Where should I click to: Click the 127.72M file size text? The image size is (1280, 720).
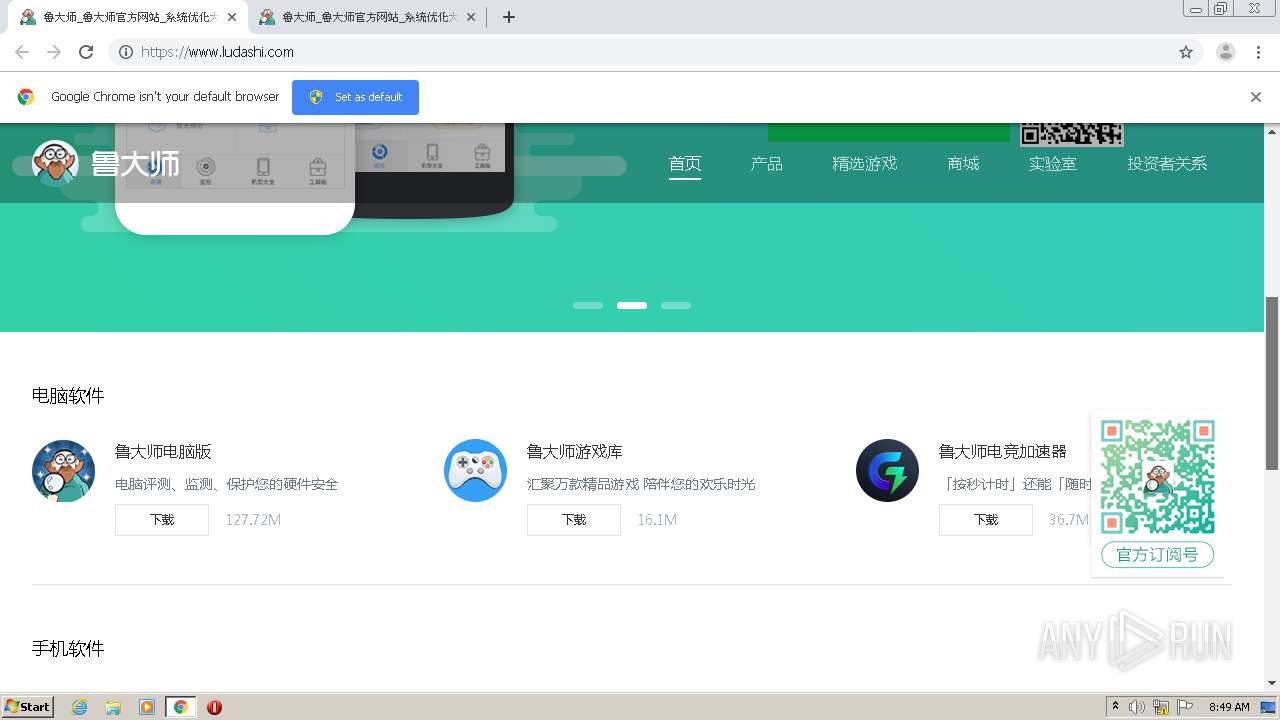(253, 520)
